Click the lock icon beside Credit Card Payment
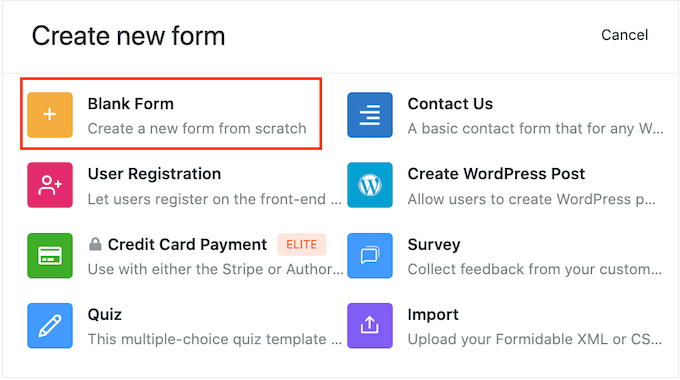The width and height of the screenshot is (680, 380). 95,244
